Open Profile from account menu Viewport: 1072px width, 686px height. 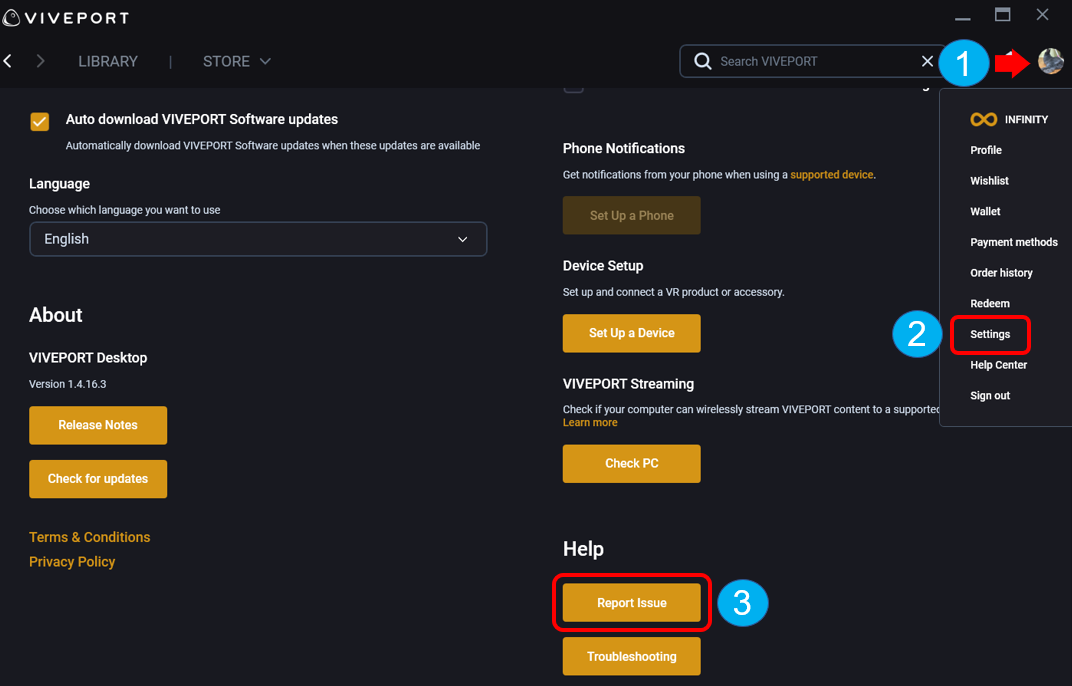pyautogui.click(x=985, y=150)
